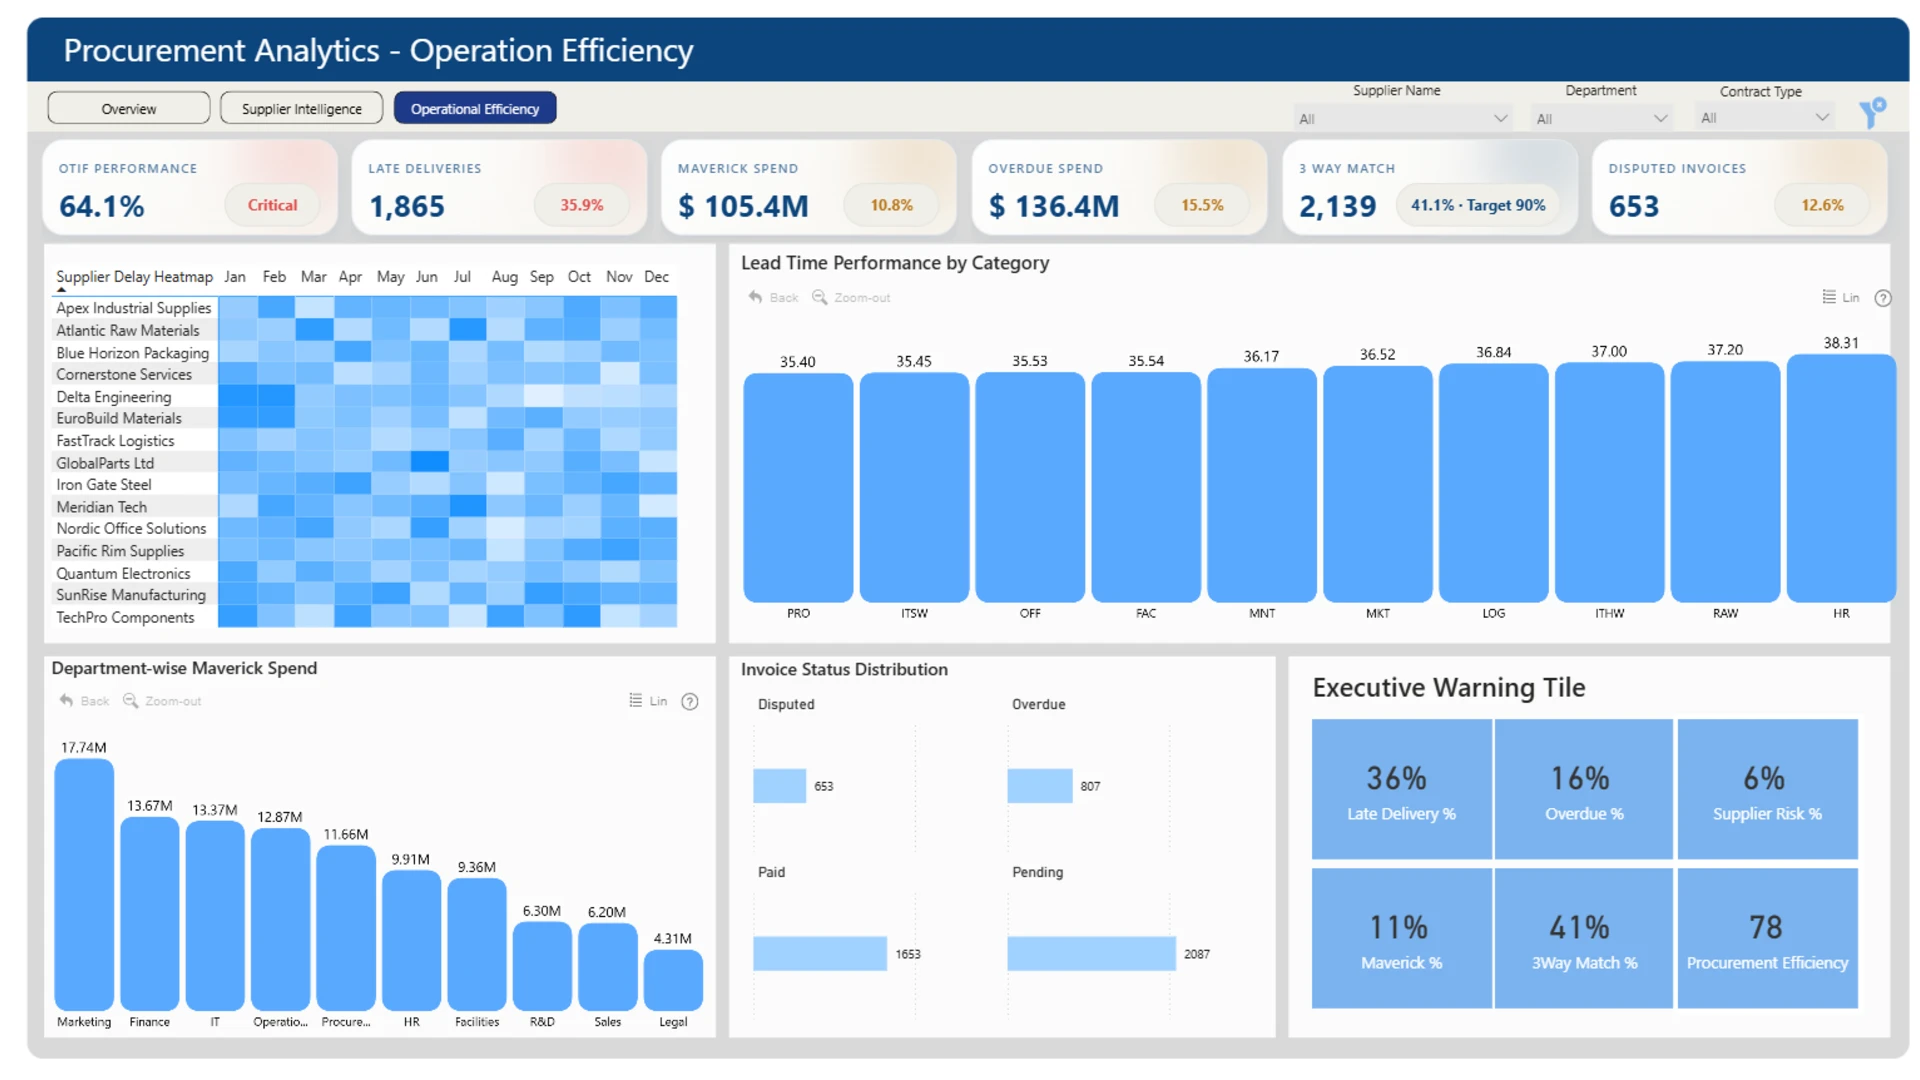Switch to the Supplier Intelligence tab
1920x1080 pixels.
coord(302,108)
